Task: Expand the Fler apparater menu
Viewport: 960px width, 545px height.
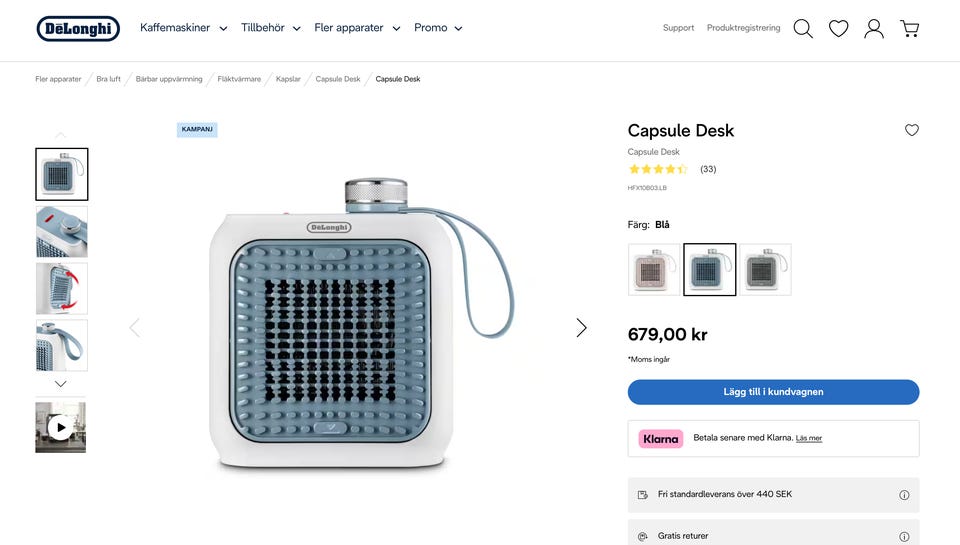Action: tap(357, 28)
